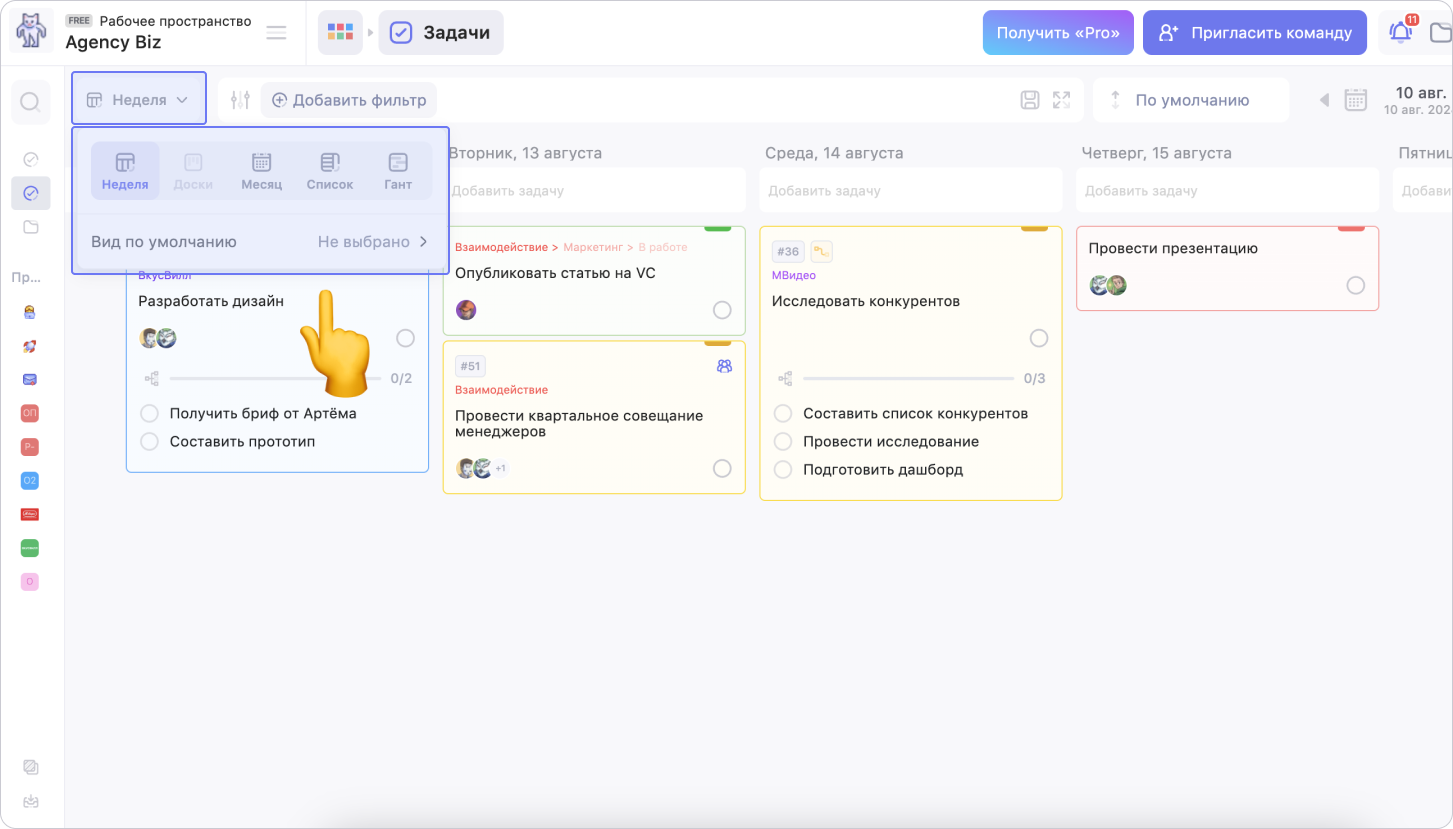Click 'Добавить задачу' field under Среда

coord(909,190)
